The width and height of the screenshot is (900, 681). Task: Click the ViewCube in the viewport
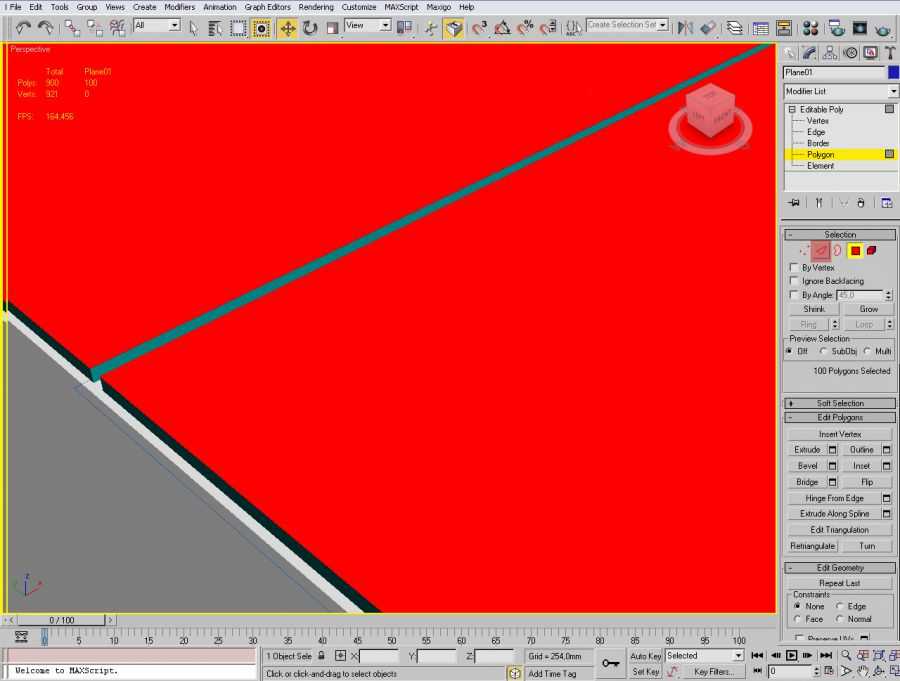pos(709,113)
